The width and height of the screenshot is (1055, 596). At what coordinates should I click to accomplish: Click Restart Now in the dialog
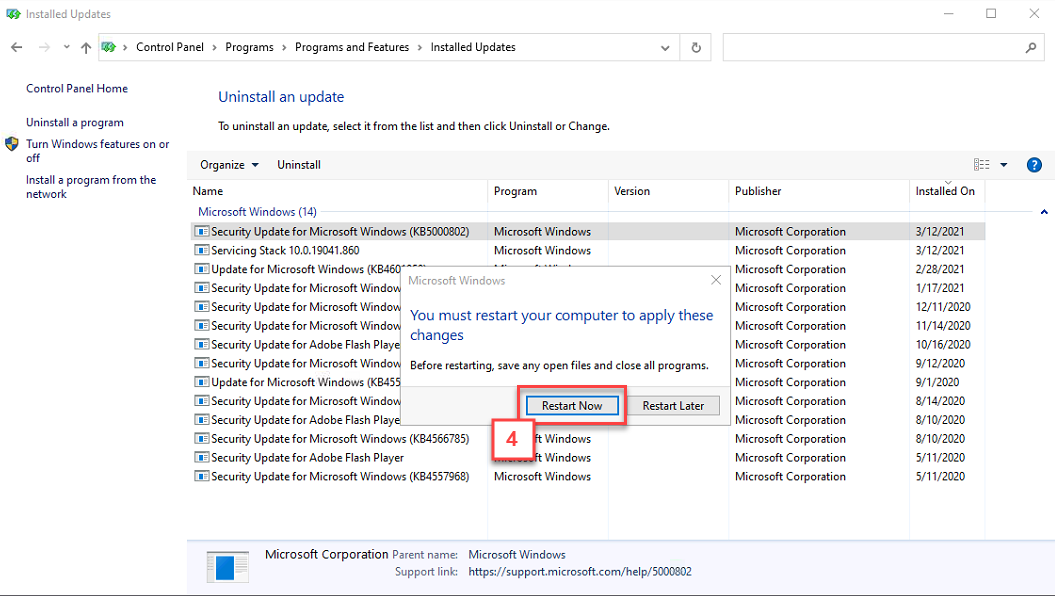tap(572, 406)
